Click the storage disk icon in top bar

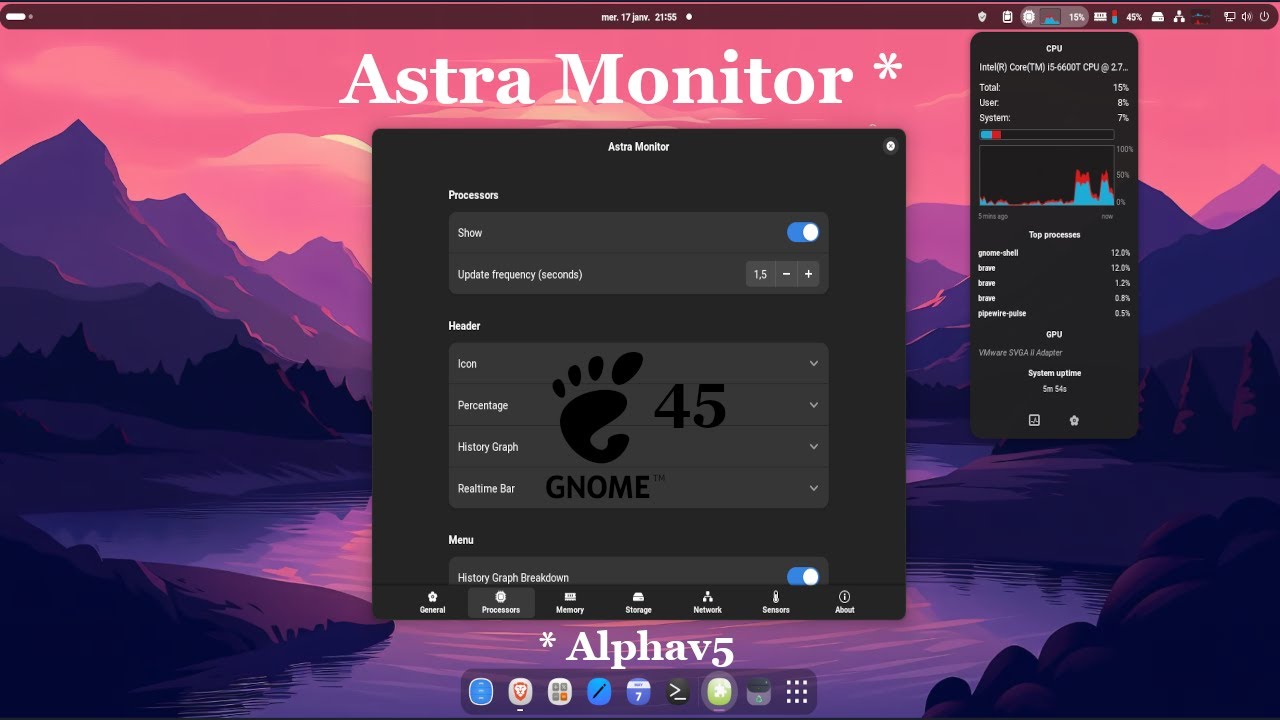click(x=1158, y=17)
